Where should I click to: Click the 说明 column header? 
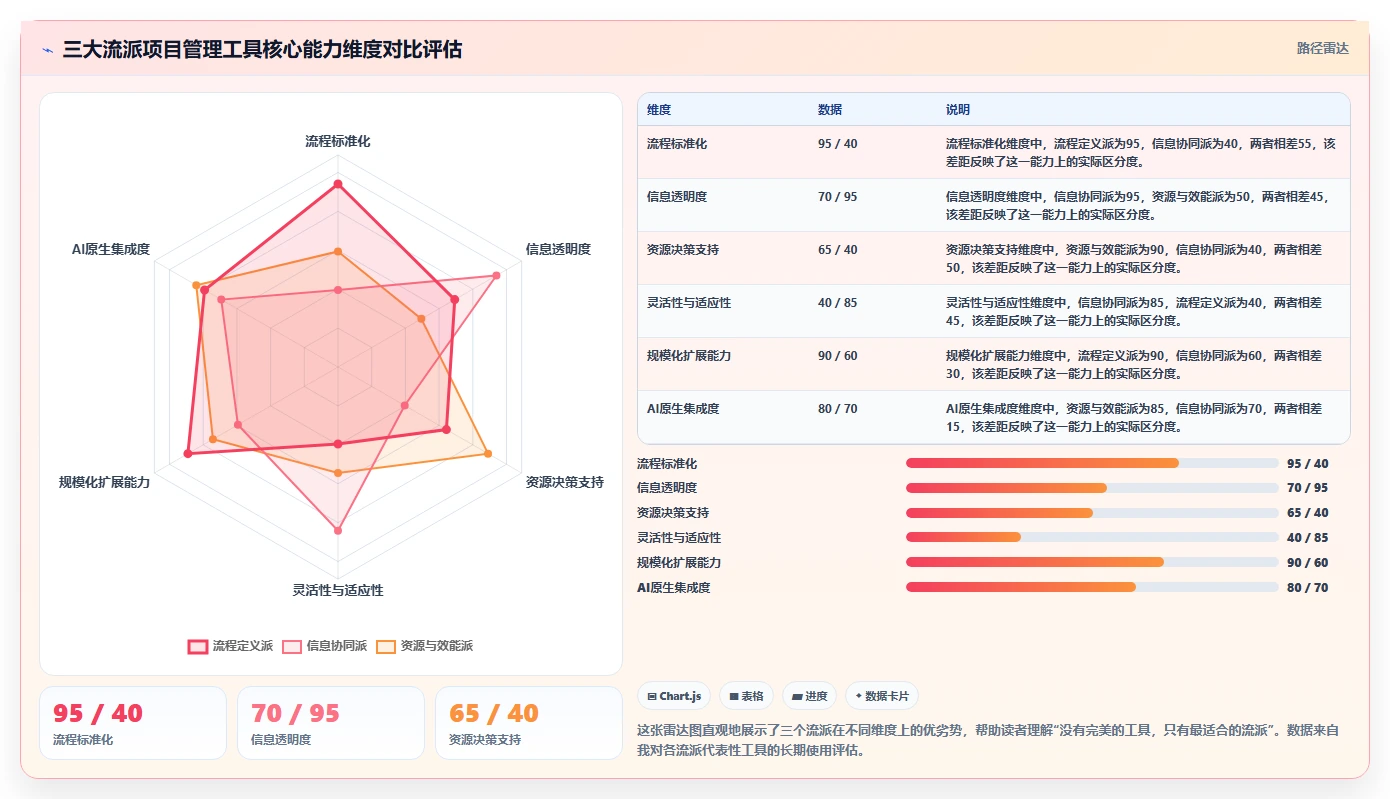958,110
